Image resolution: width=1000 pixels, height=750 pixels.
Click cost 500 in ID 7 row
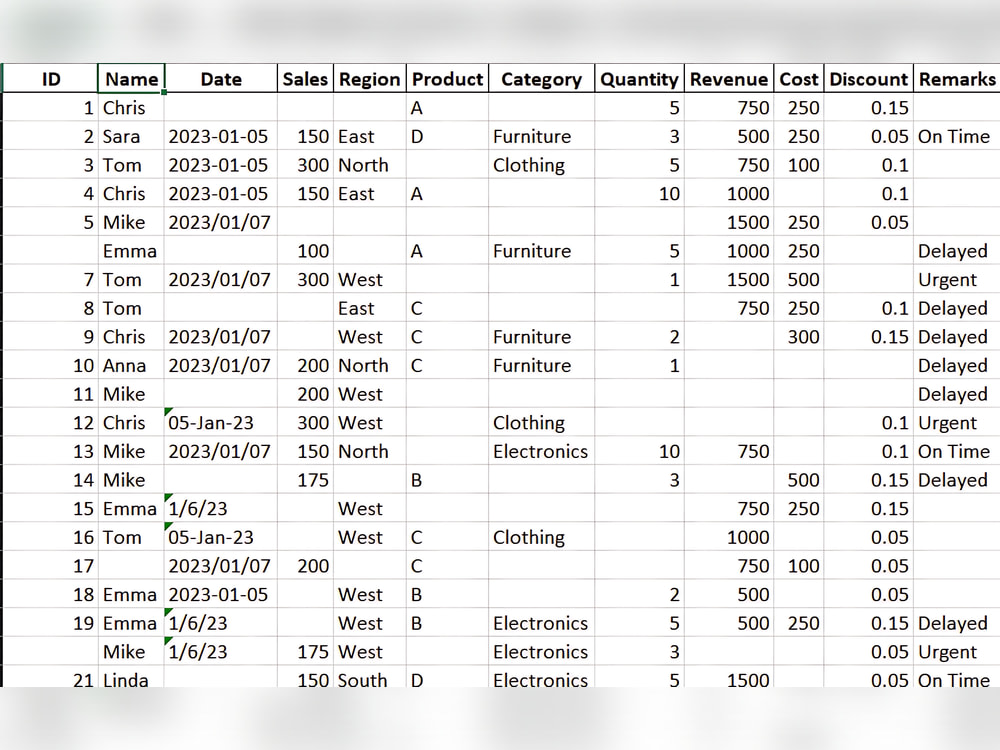click(798, 279)
